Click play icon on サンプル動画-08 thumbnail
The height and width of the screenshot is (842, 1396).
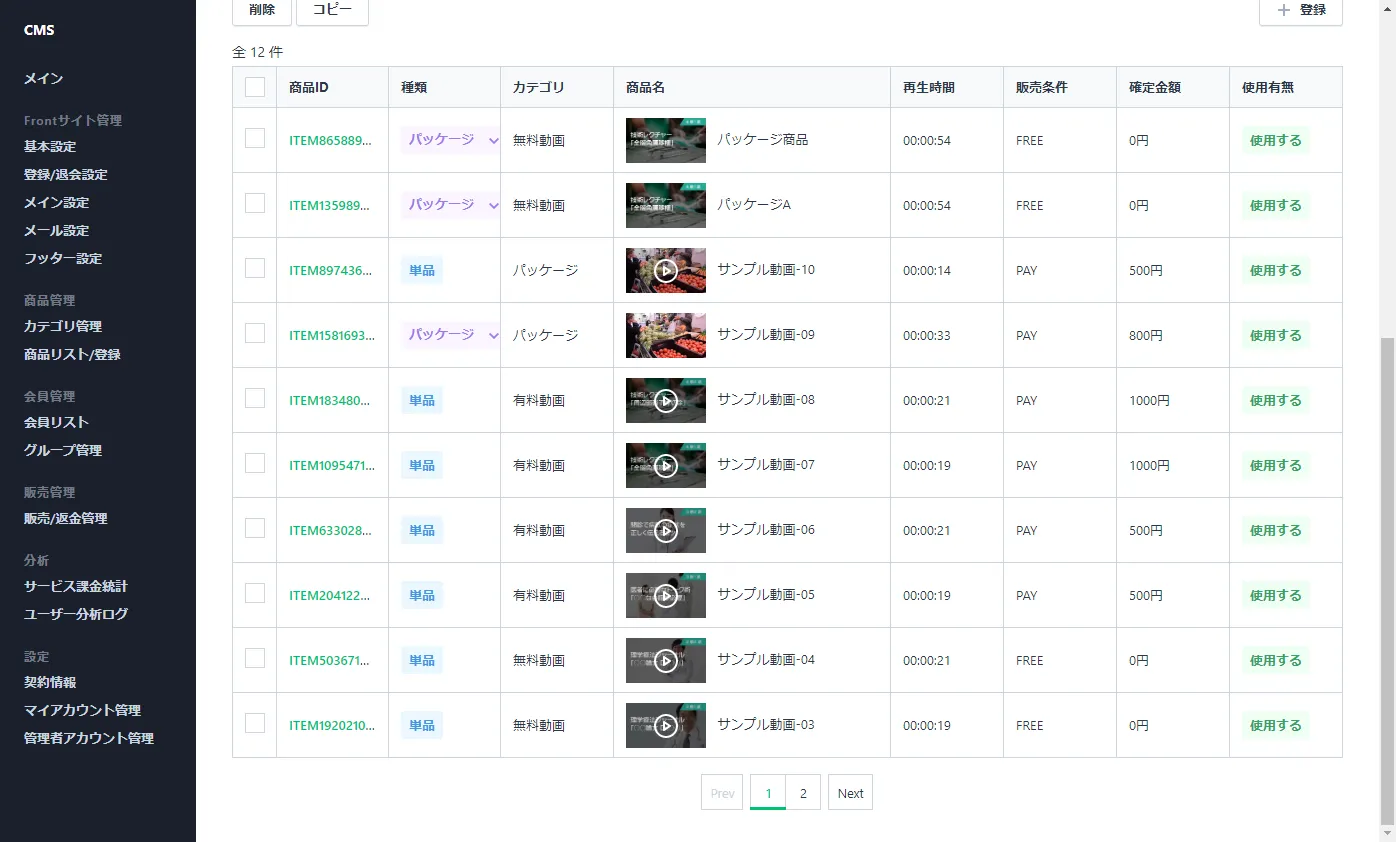click(666, 400)
